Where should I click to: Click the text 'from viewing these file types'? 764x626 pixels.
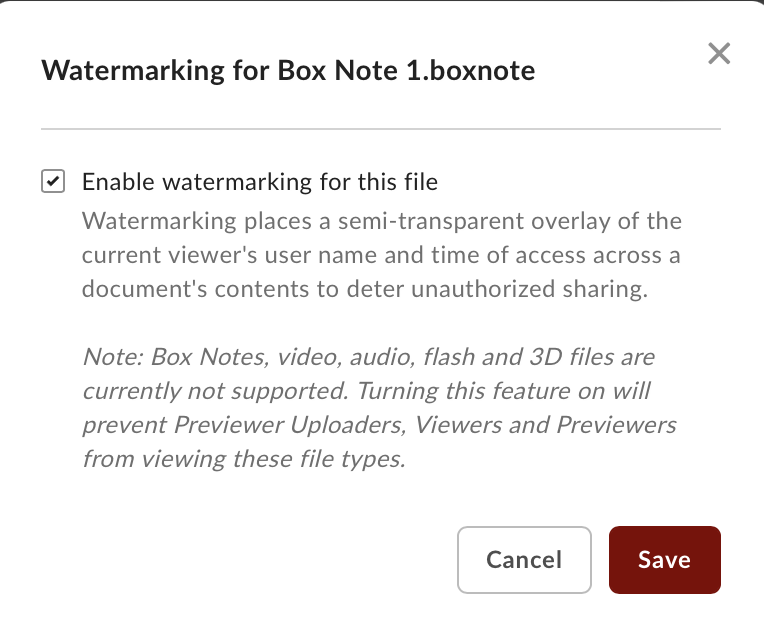point(244,460)
